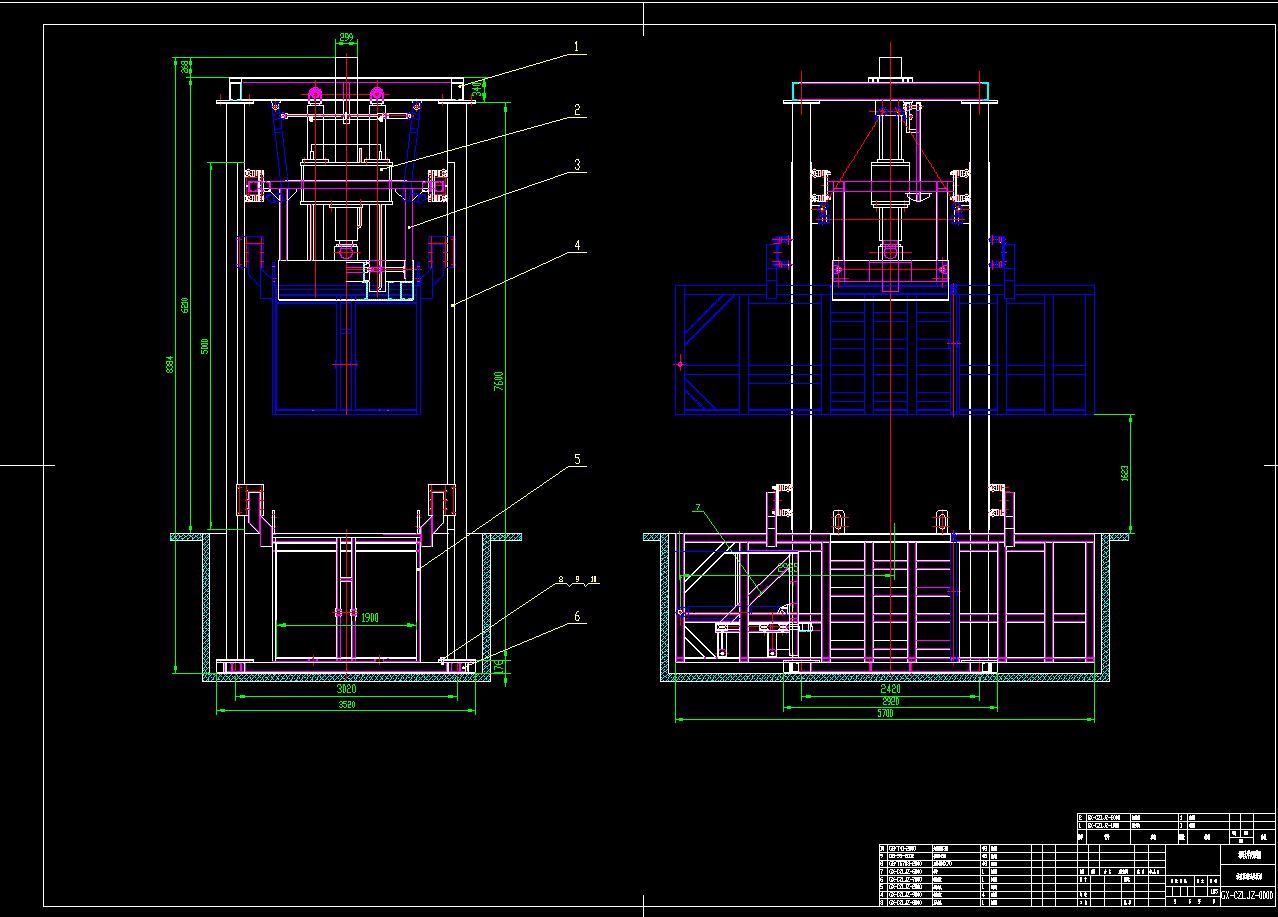Click part callout number 6
The width and height of the screenshot is (1278, 917).
tap(576, 617)
